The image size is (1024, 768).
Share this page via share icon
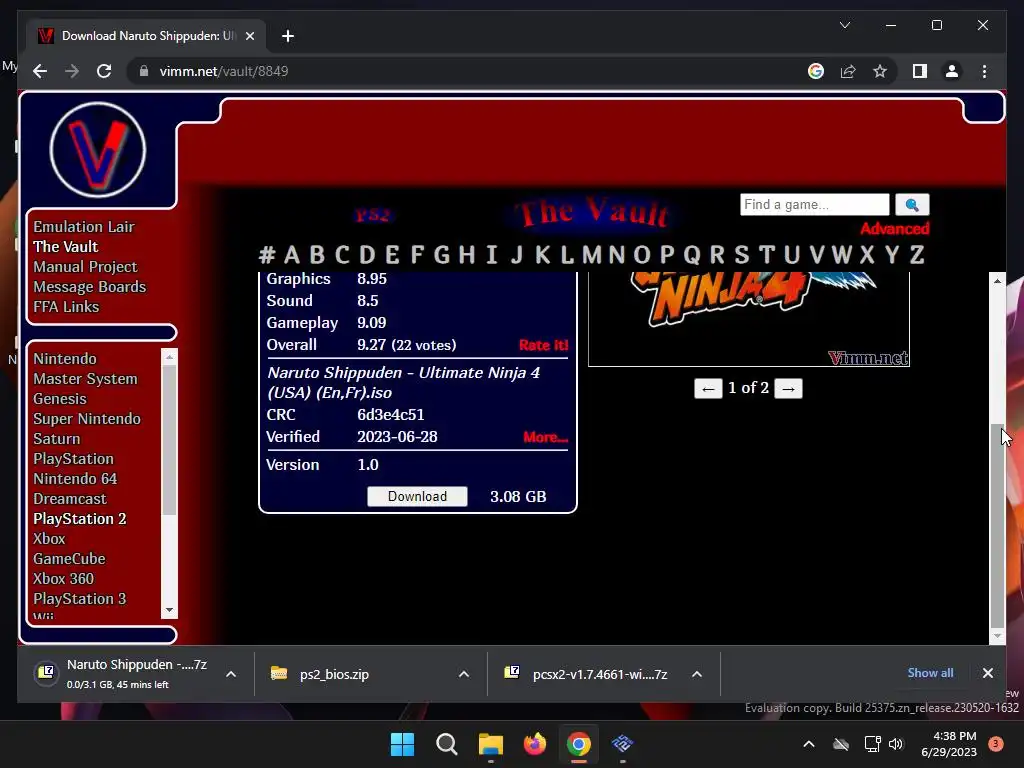848,71
